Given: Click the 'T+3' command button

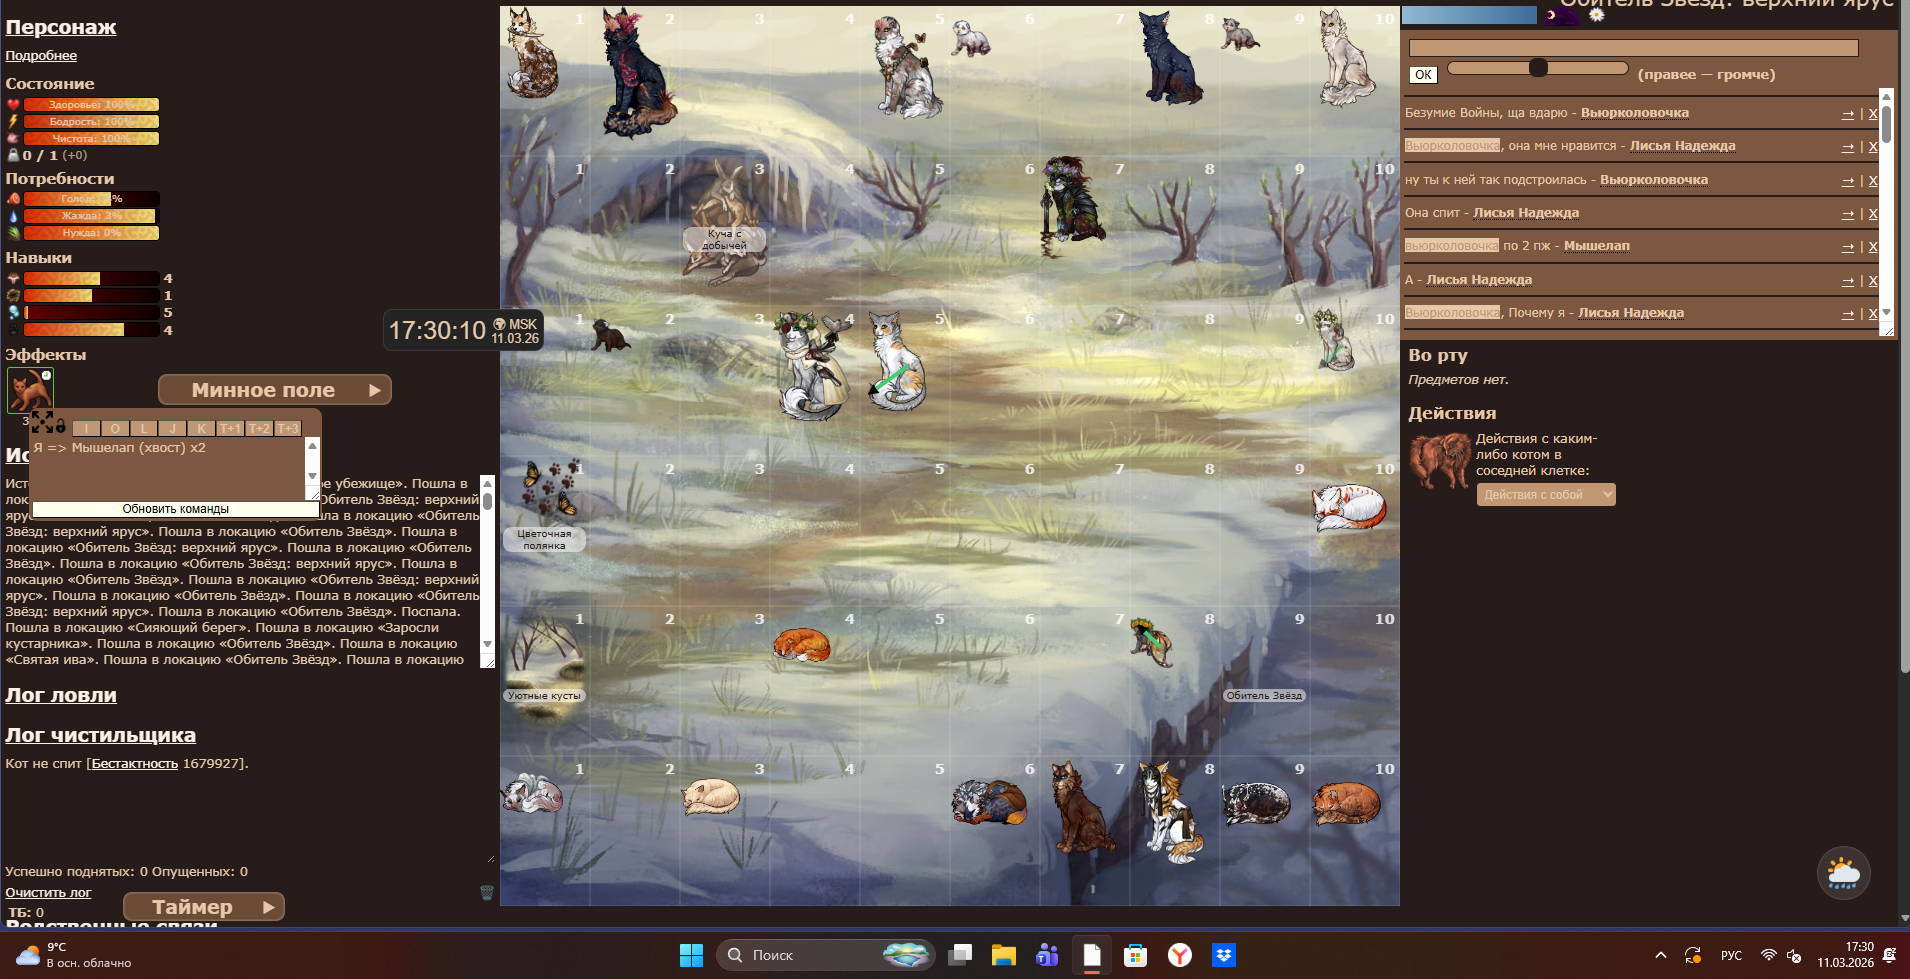Looking at the screenshot, I should (x=288, y=428).
